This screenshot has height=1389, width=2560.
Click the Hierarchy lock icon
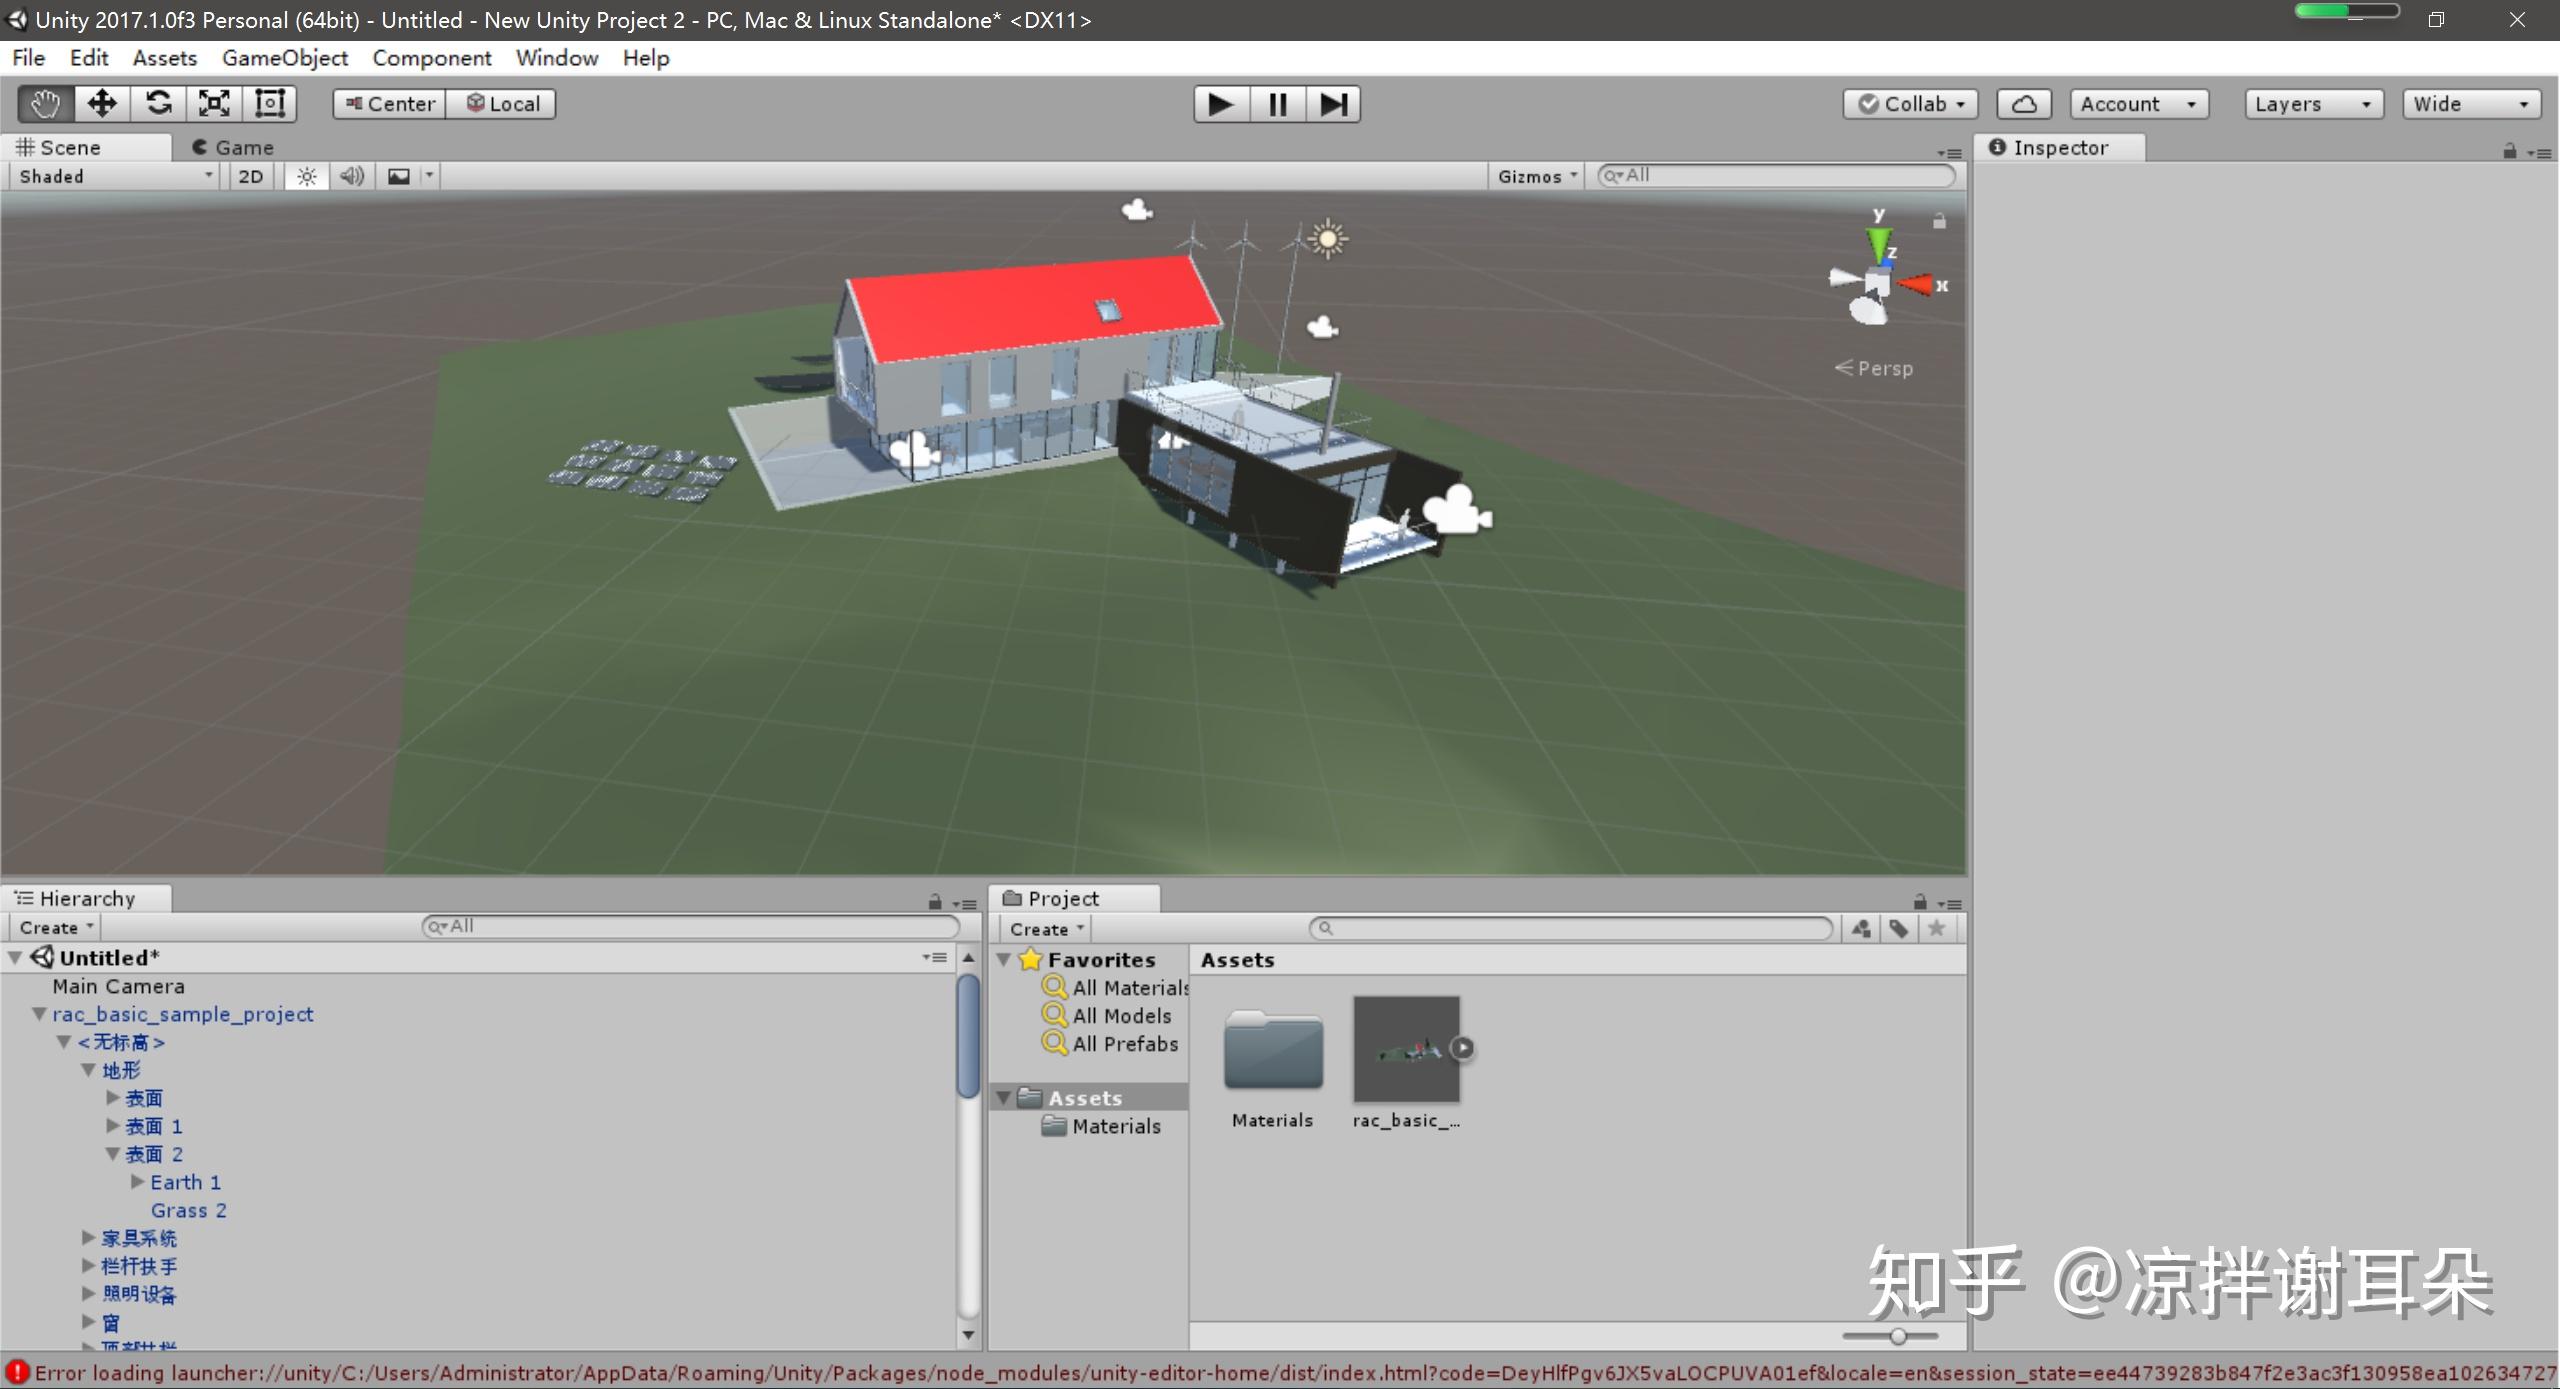coord(933,901)
